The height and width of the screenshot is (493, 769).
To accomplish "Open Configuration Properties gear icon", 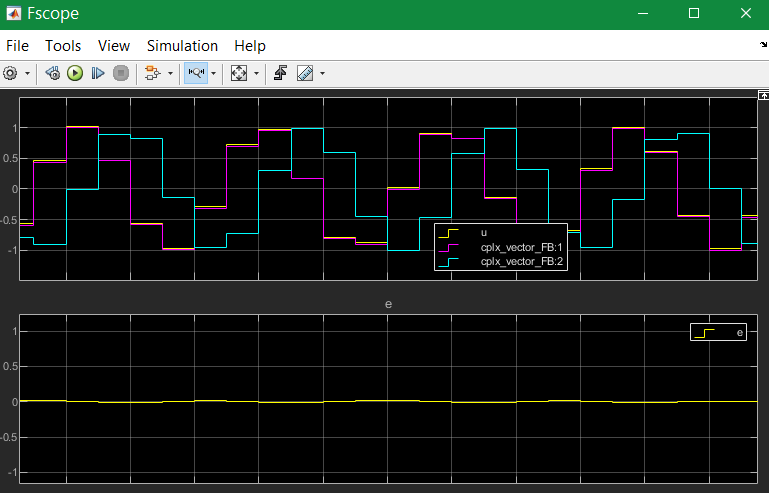I will pos(10,74).
